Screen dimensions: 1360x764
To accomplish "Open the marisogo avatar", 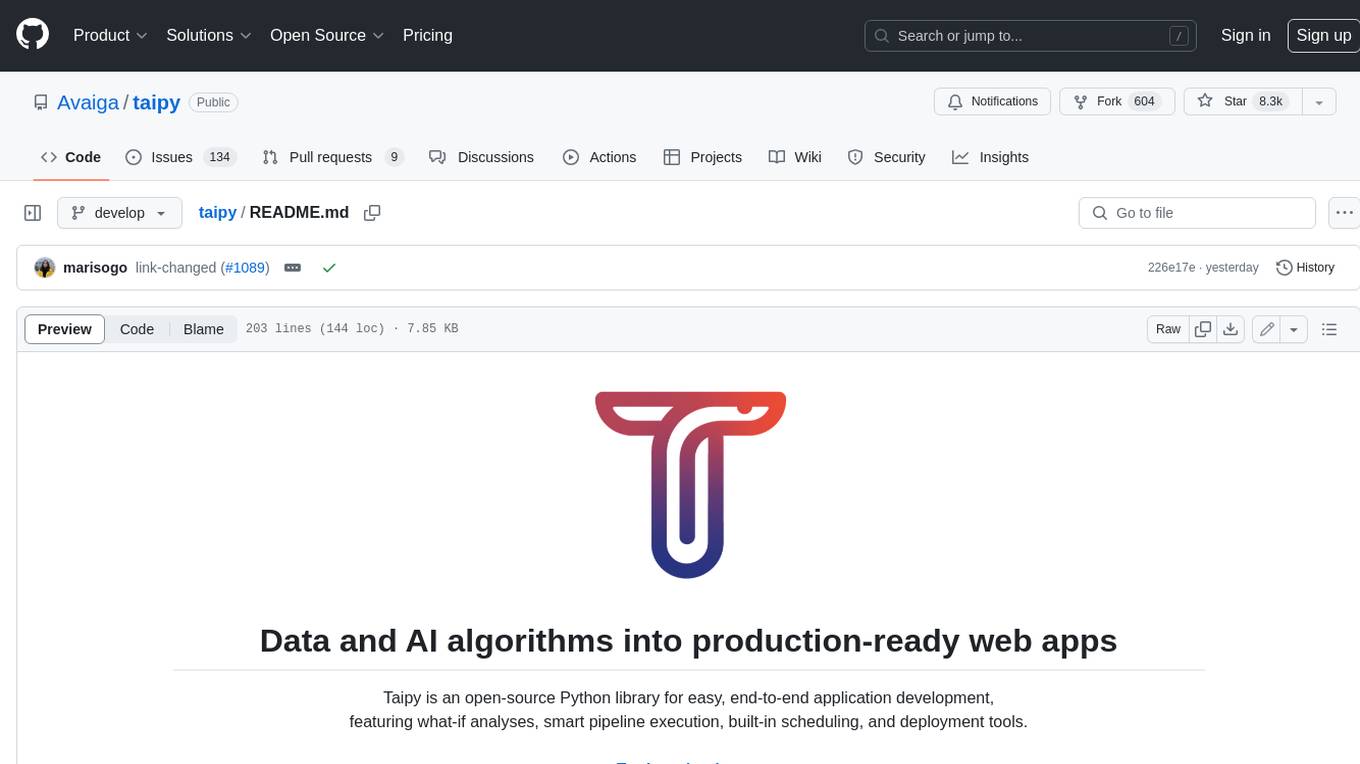I will (45, 268).
